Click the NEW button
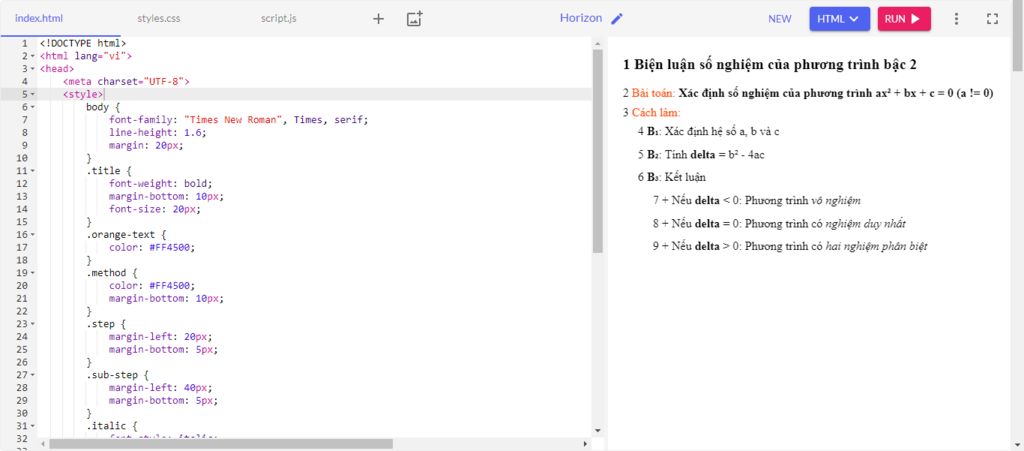 tap(779, 18)
